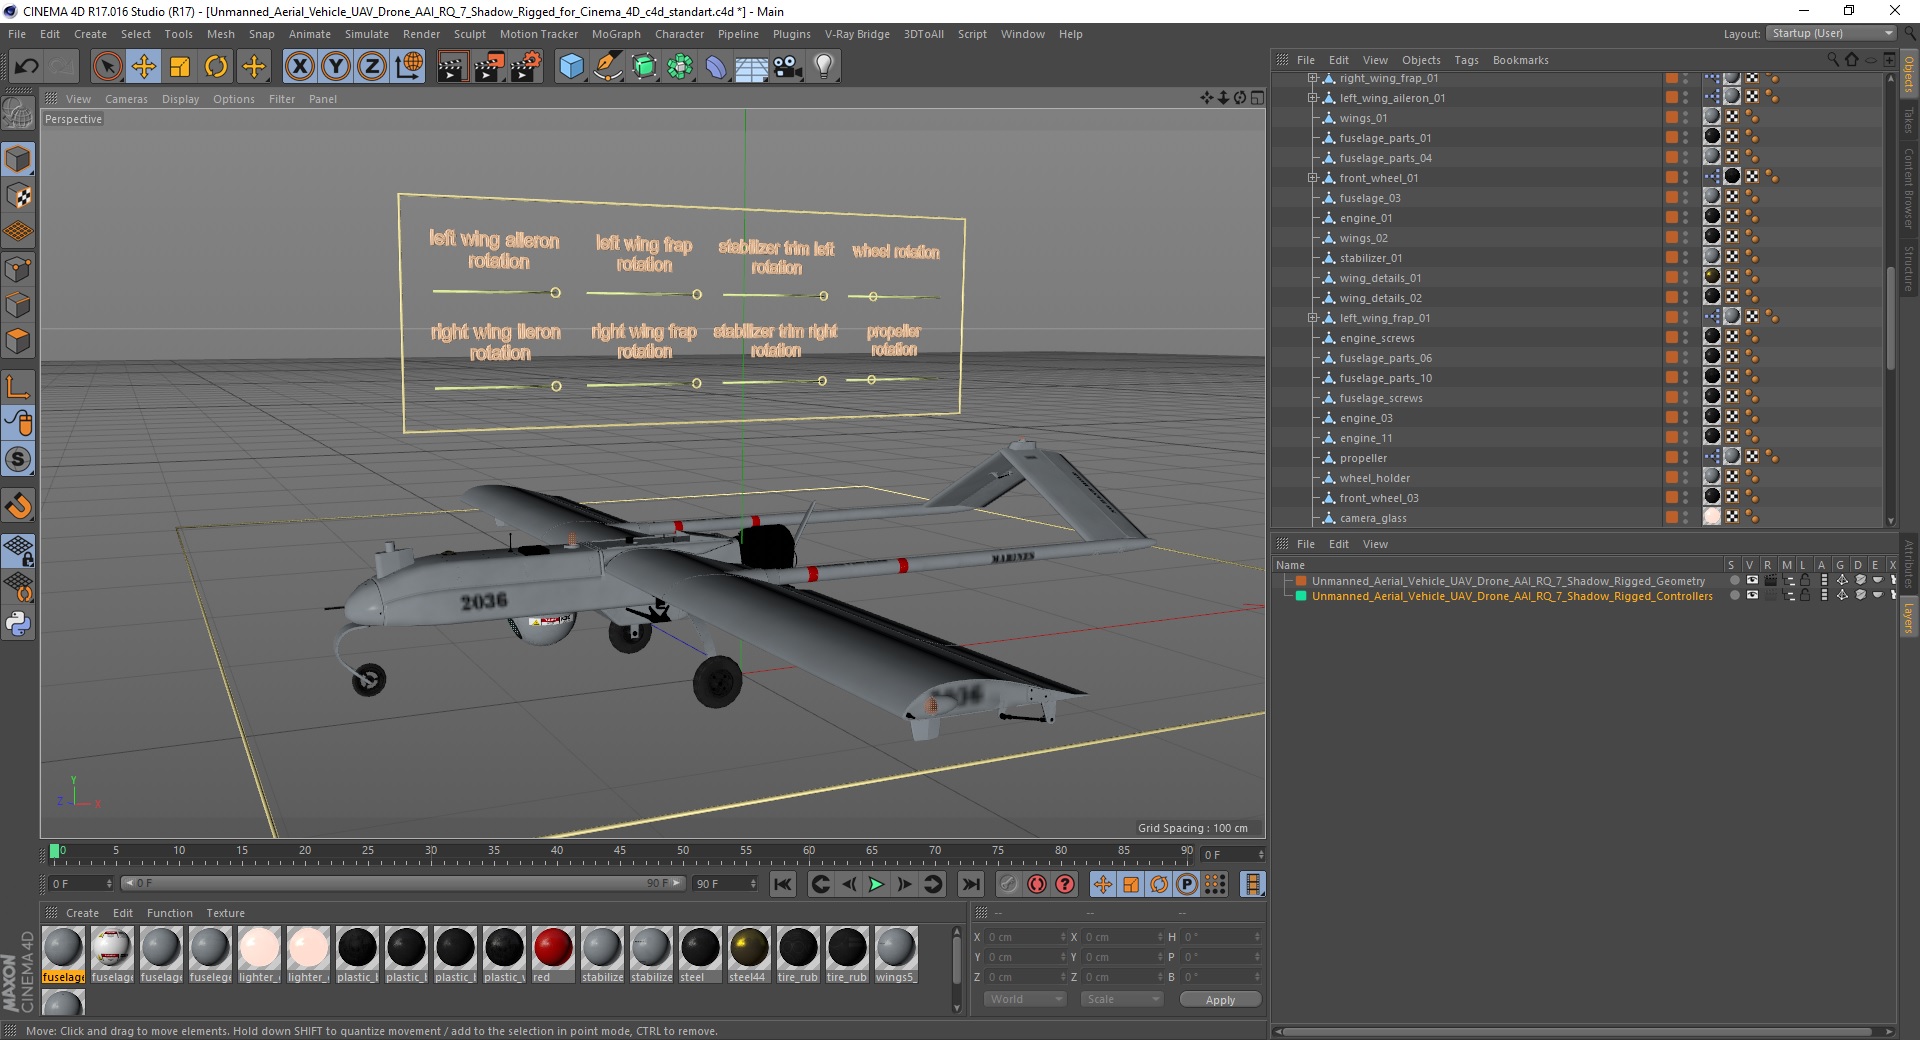Viewport: 1920px width, 1040px height.
Task: Open material manager Create menu
Action: [82, 913]
